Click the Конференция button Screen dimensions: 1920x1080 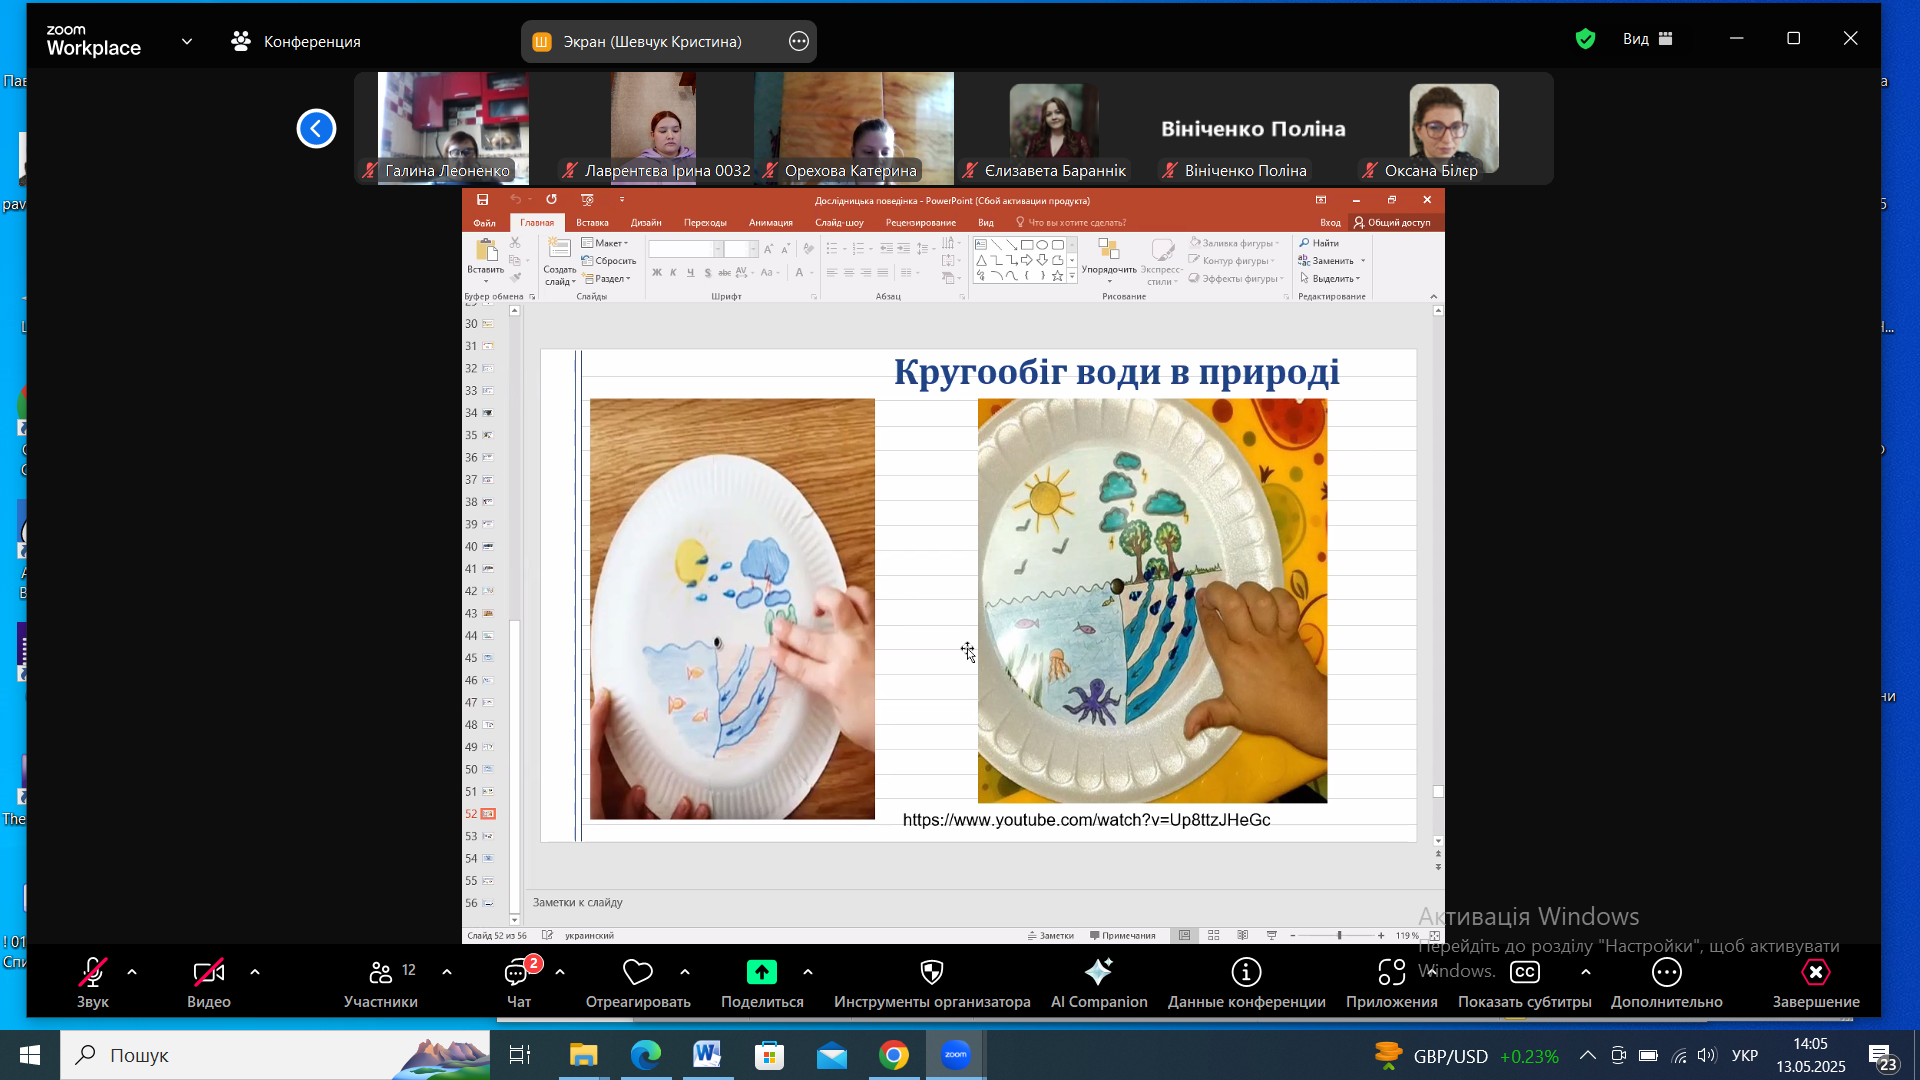[x=296, y=42]
